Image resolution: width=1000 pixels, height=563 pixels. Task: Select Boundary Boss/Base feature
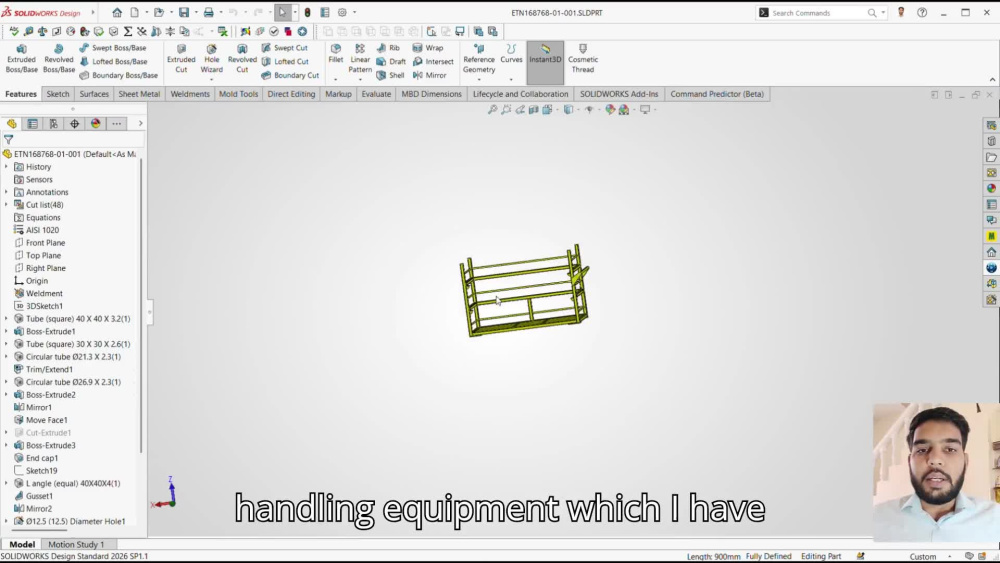pos(119,75)
